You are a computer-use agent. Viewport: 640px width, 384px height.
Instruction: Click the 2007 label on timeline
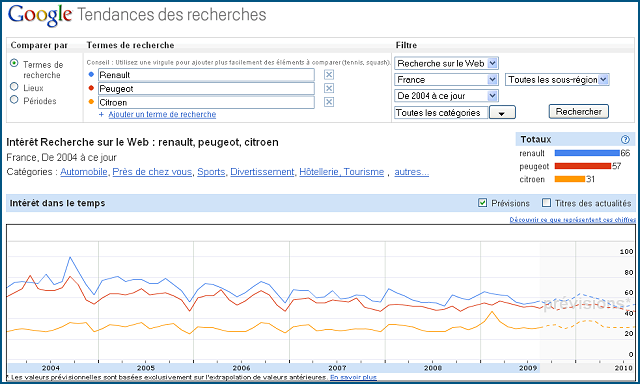pyautogui.click(x=337, y=368)
